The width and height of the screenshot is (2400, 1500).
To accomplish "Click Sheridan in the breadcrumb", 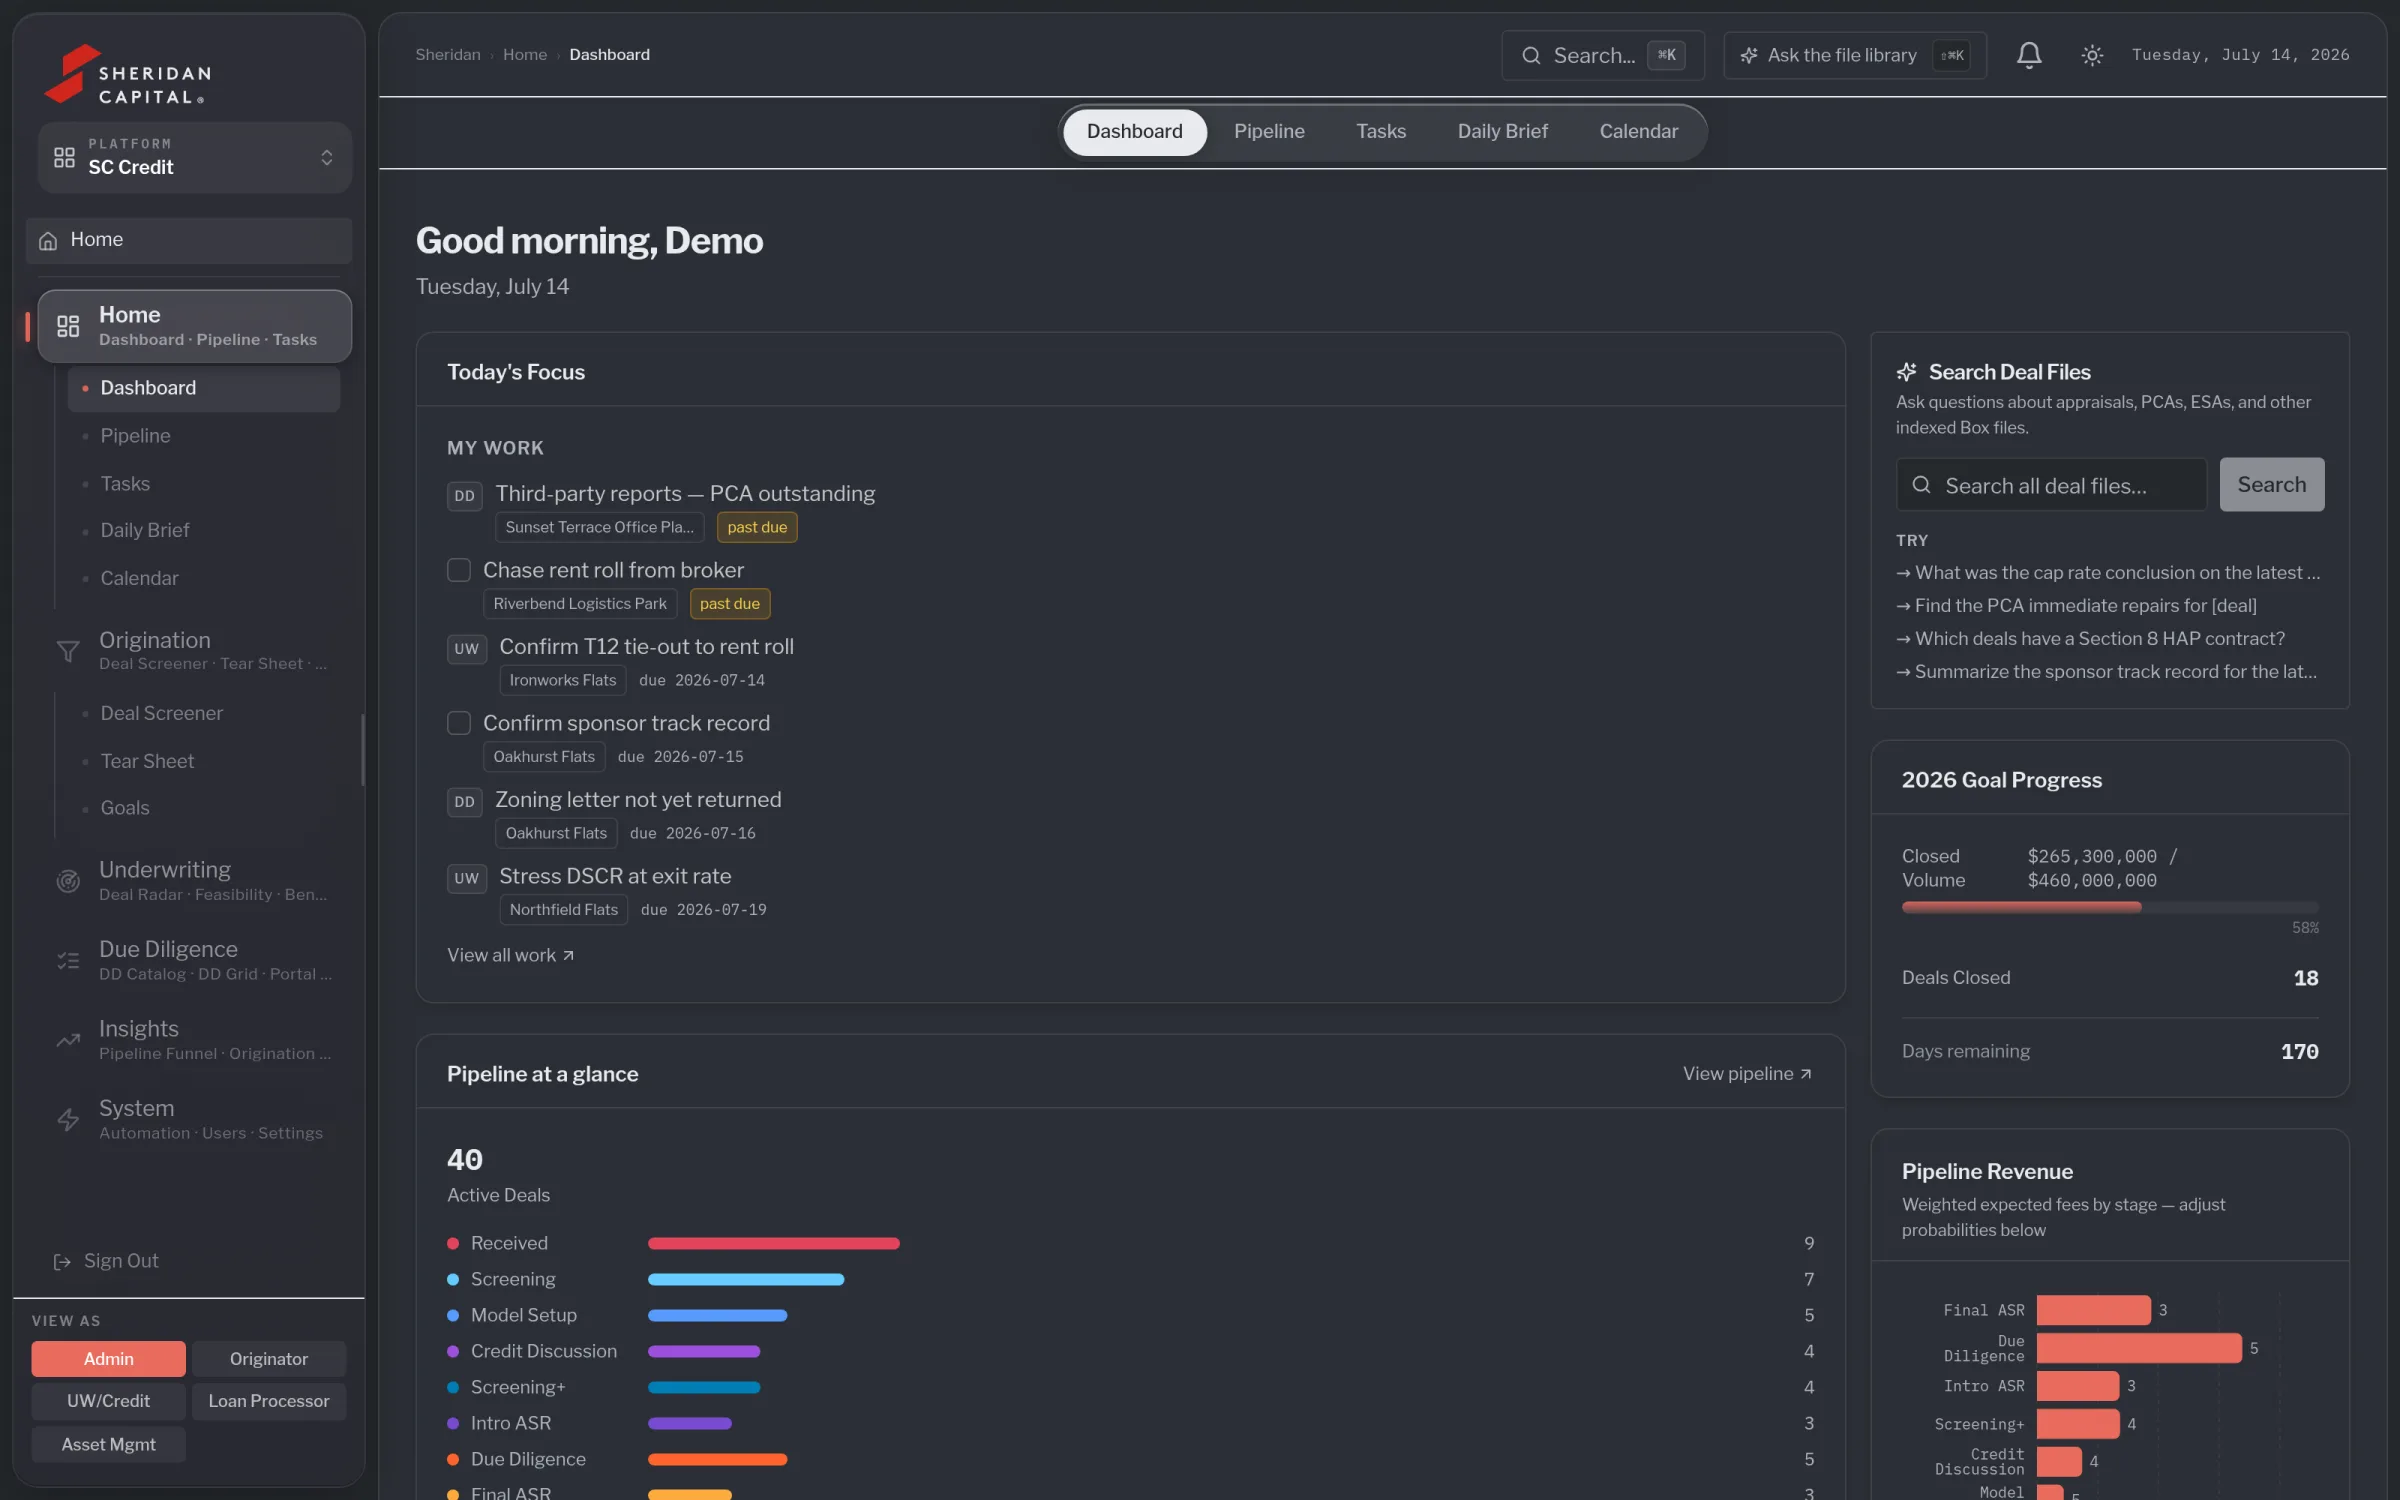I will pos(448,55).
